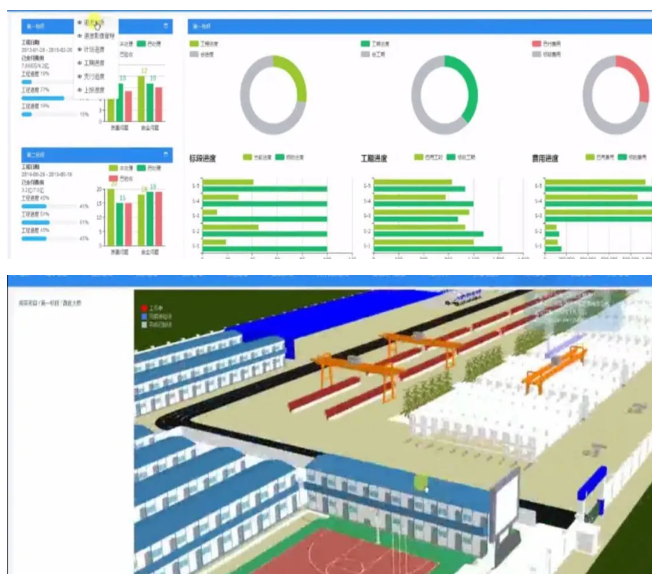The image size is (656, 576).
Task: Click the icon in the first section panel header
Action: (166, 26)
